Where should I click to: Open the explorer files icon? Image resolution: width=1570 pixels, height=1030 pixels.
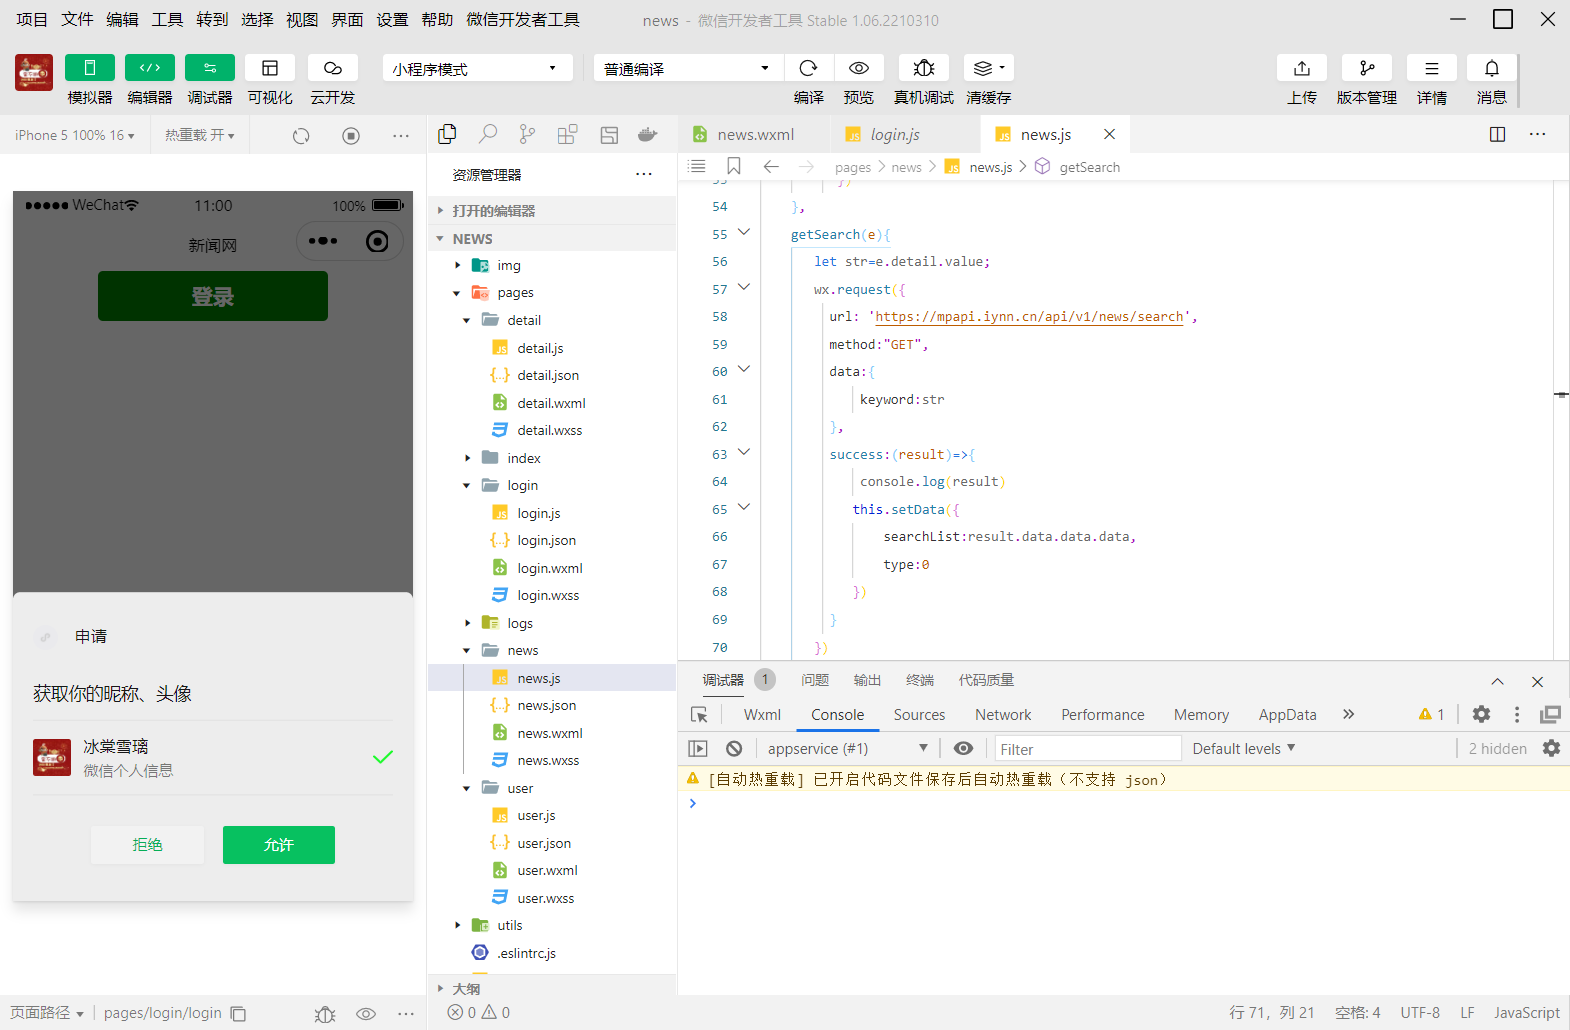(447, 134)
